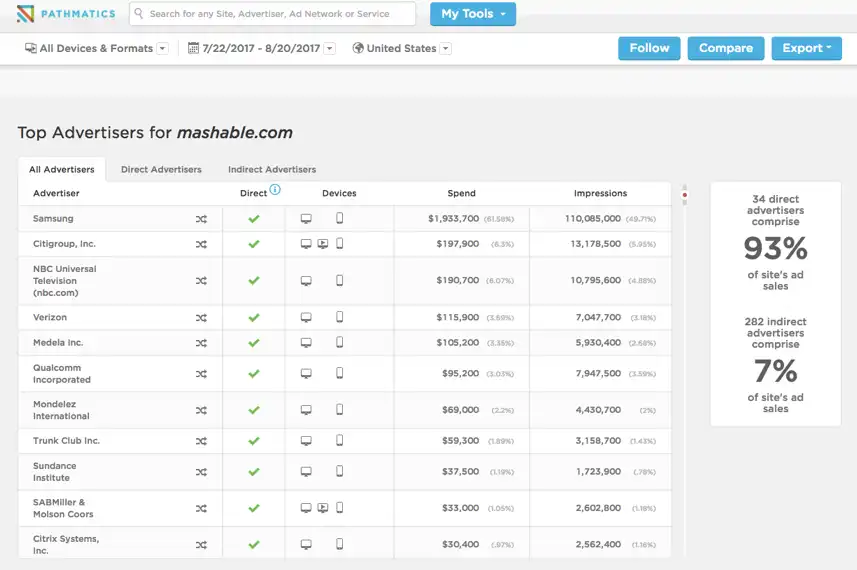Click shuffle icon for Mondelez International

pos(201,410)
